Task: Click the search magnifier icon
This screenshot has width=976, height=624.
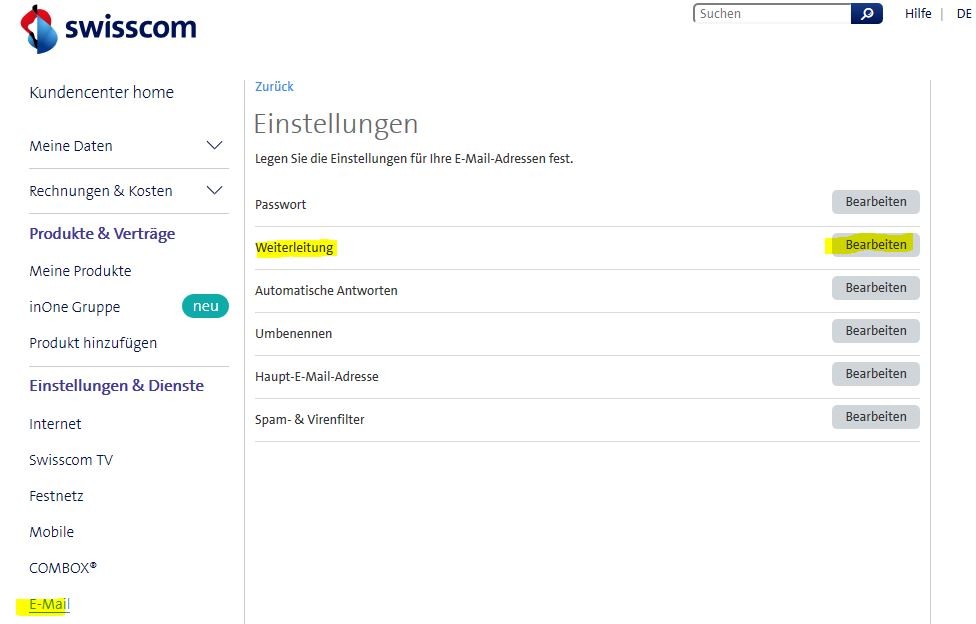Action: (866, 13)
